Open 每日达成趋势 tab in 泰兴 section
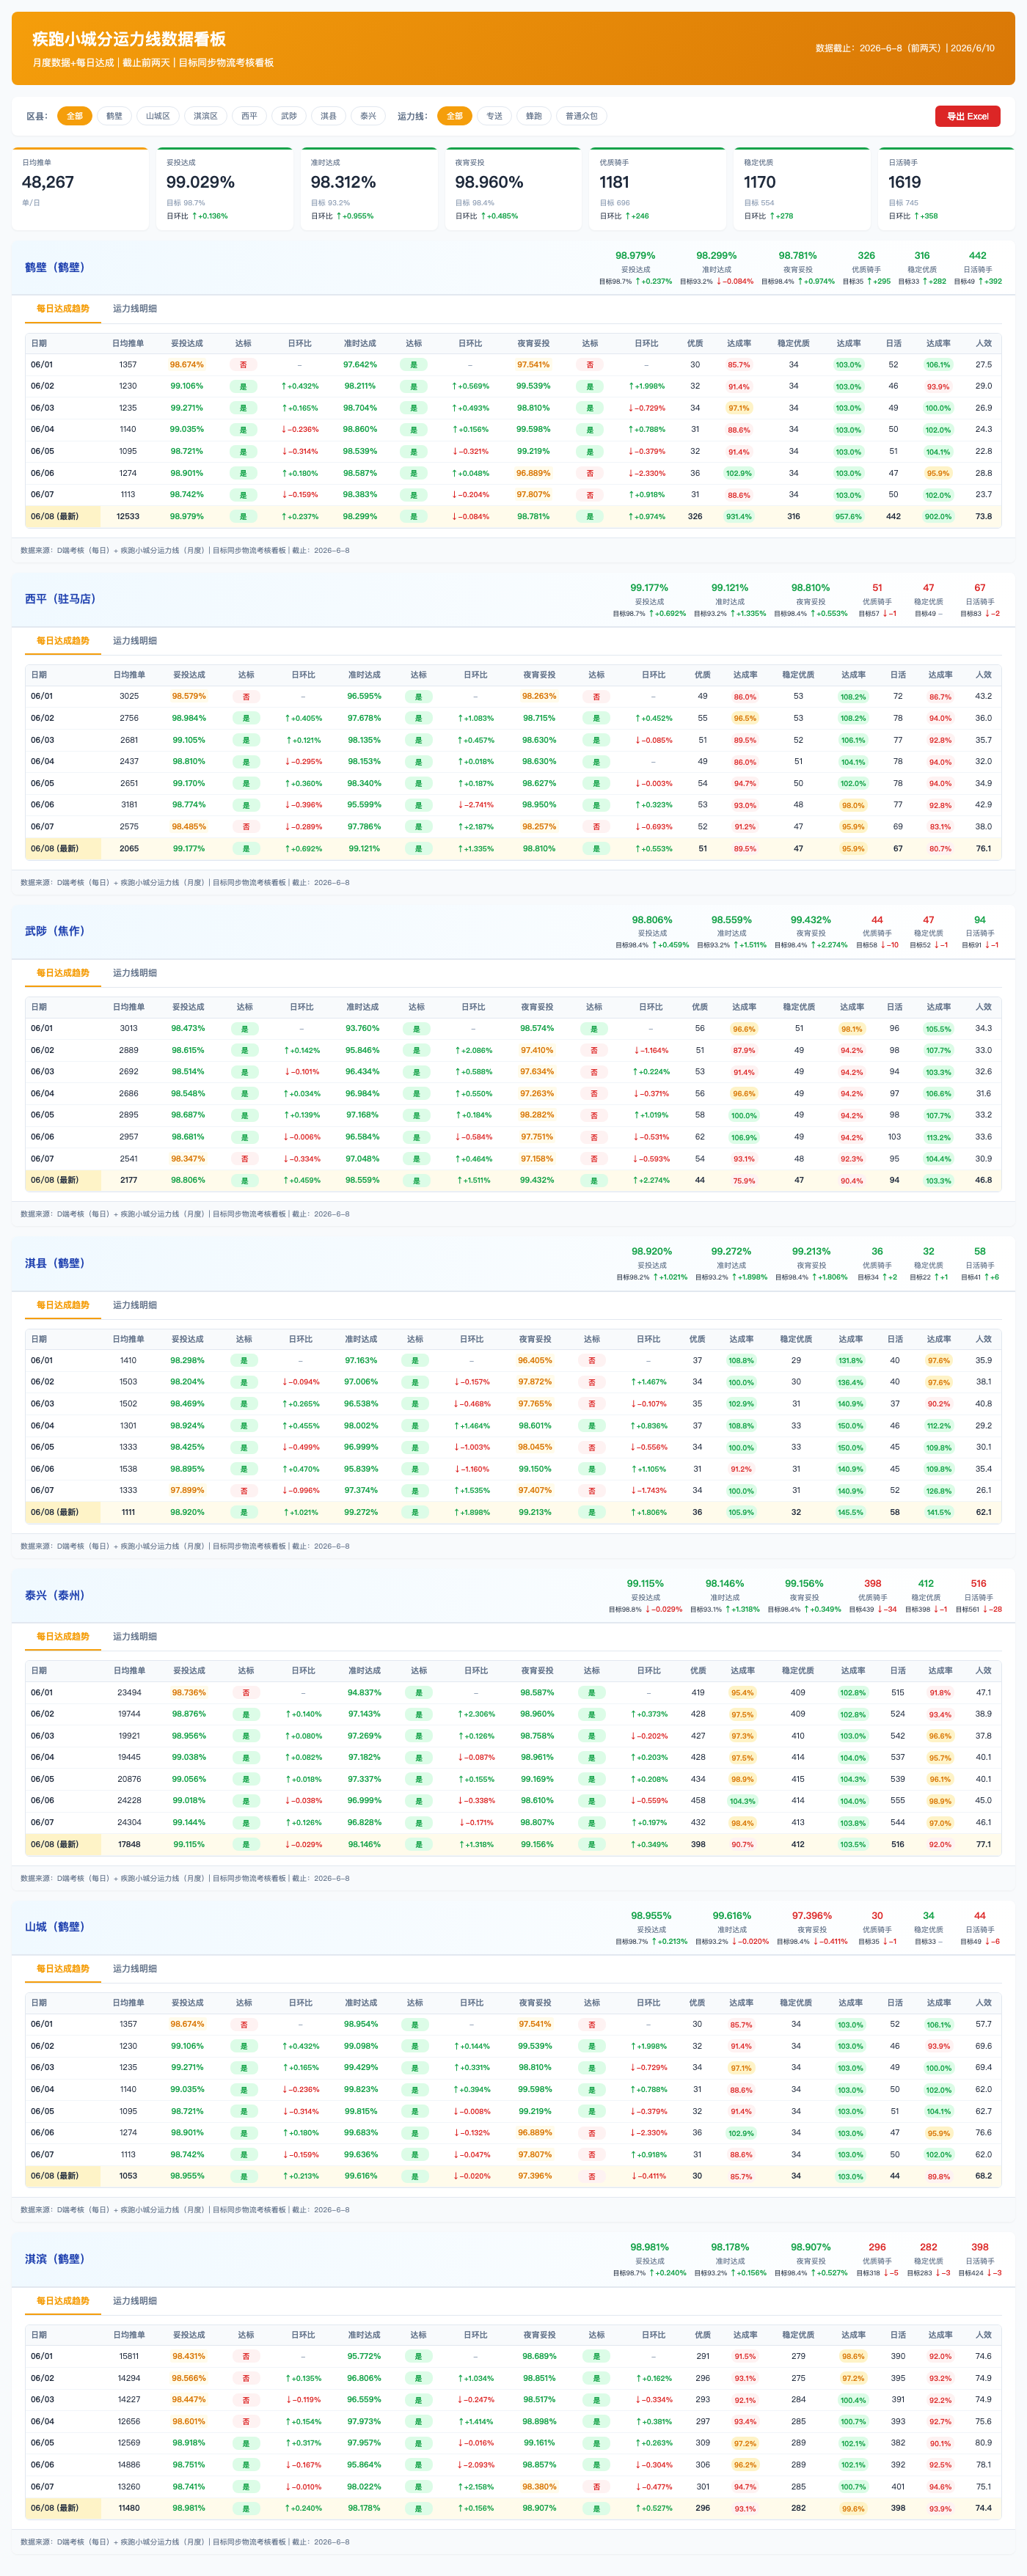This screenshot has height=2576, width=1027. (63, 1637)
